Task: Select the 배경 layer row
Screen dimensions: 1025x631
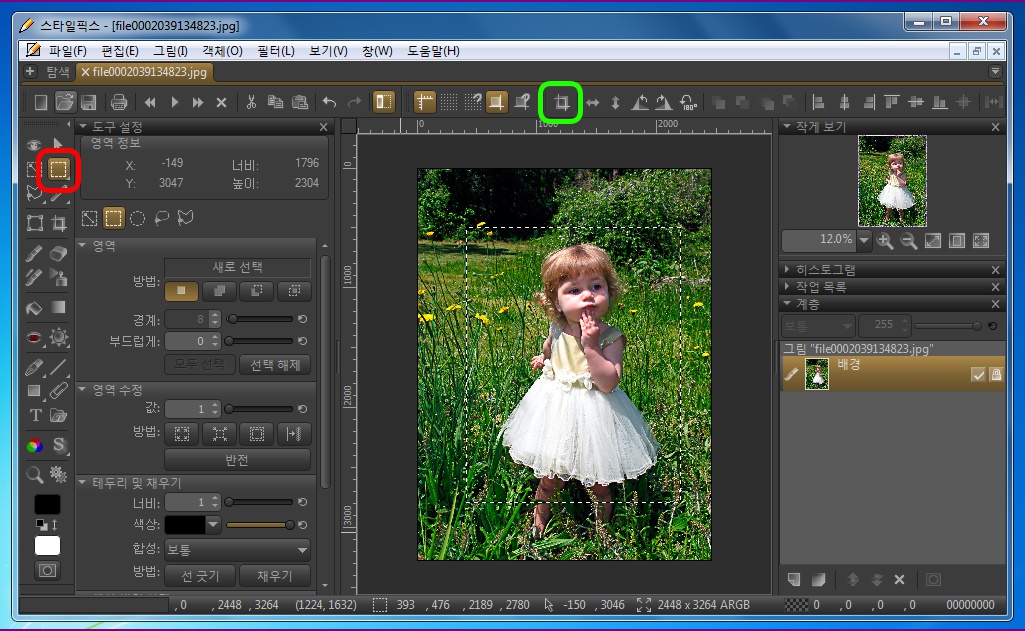Action: (x=893, y=374)
